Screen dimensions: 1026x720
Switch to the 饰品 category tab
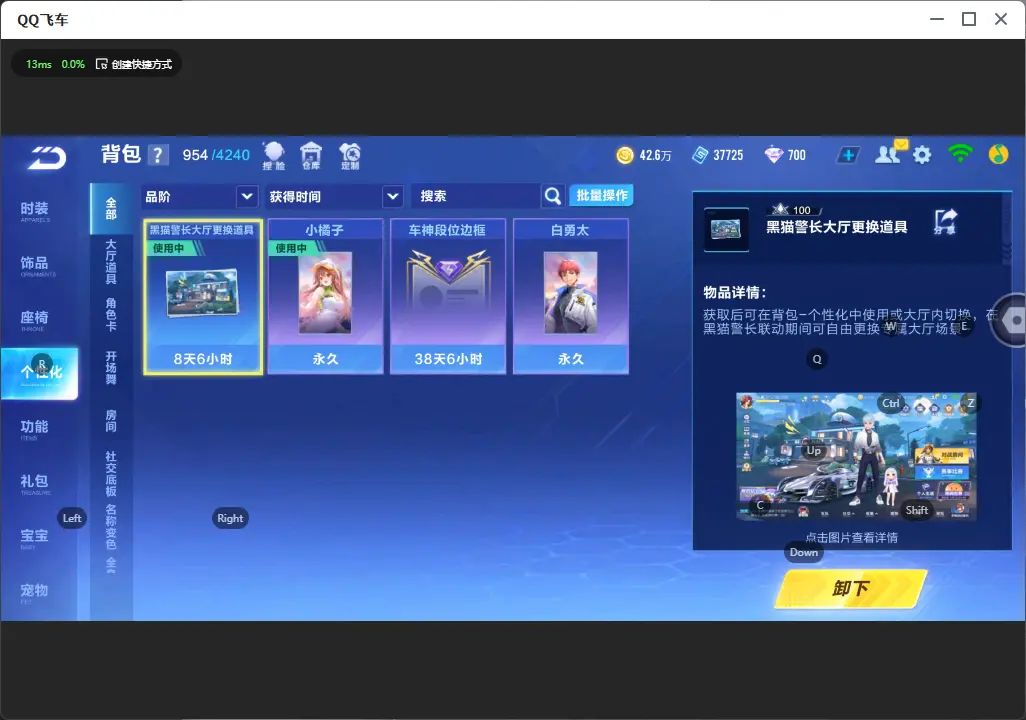(34, 265)
